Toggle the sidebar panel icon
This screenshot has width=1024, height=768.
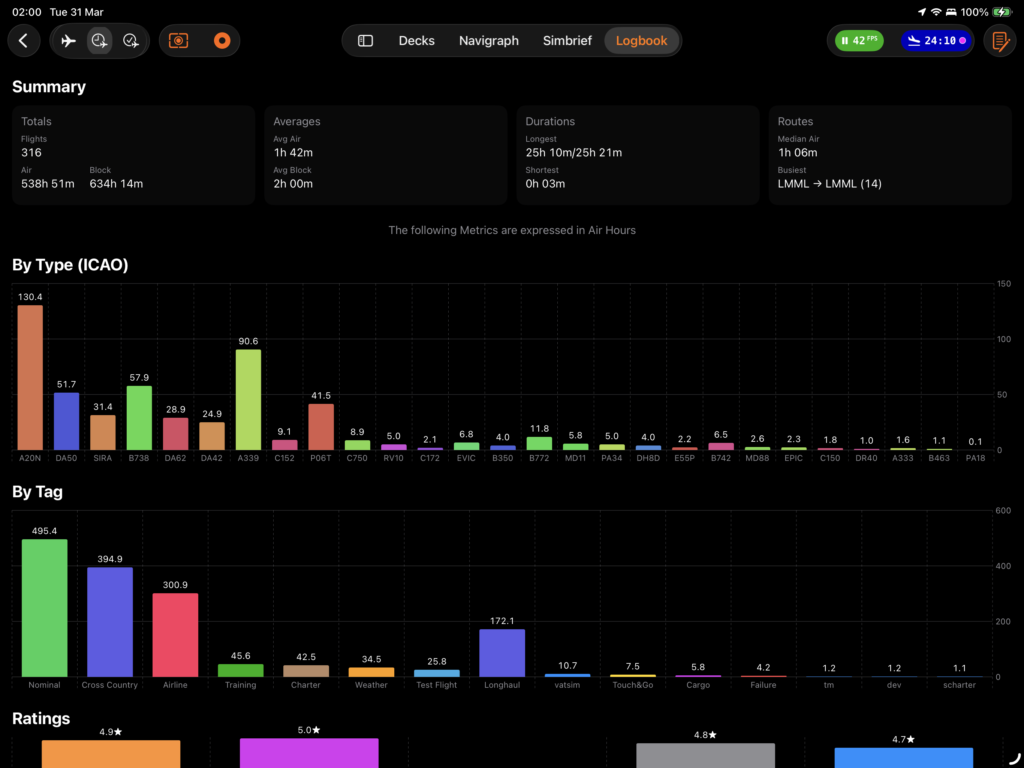point(366,41)
